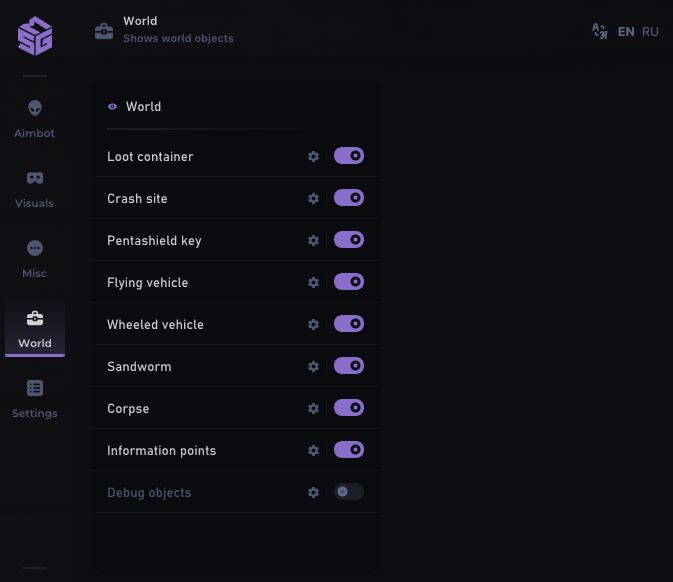Screen dimensions: 673x582
Task: Switch language to RU
Action: (x=650, y=32)
